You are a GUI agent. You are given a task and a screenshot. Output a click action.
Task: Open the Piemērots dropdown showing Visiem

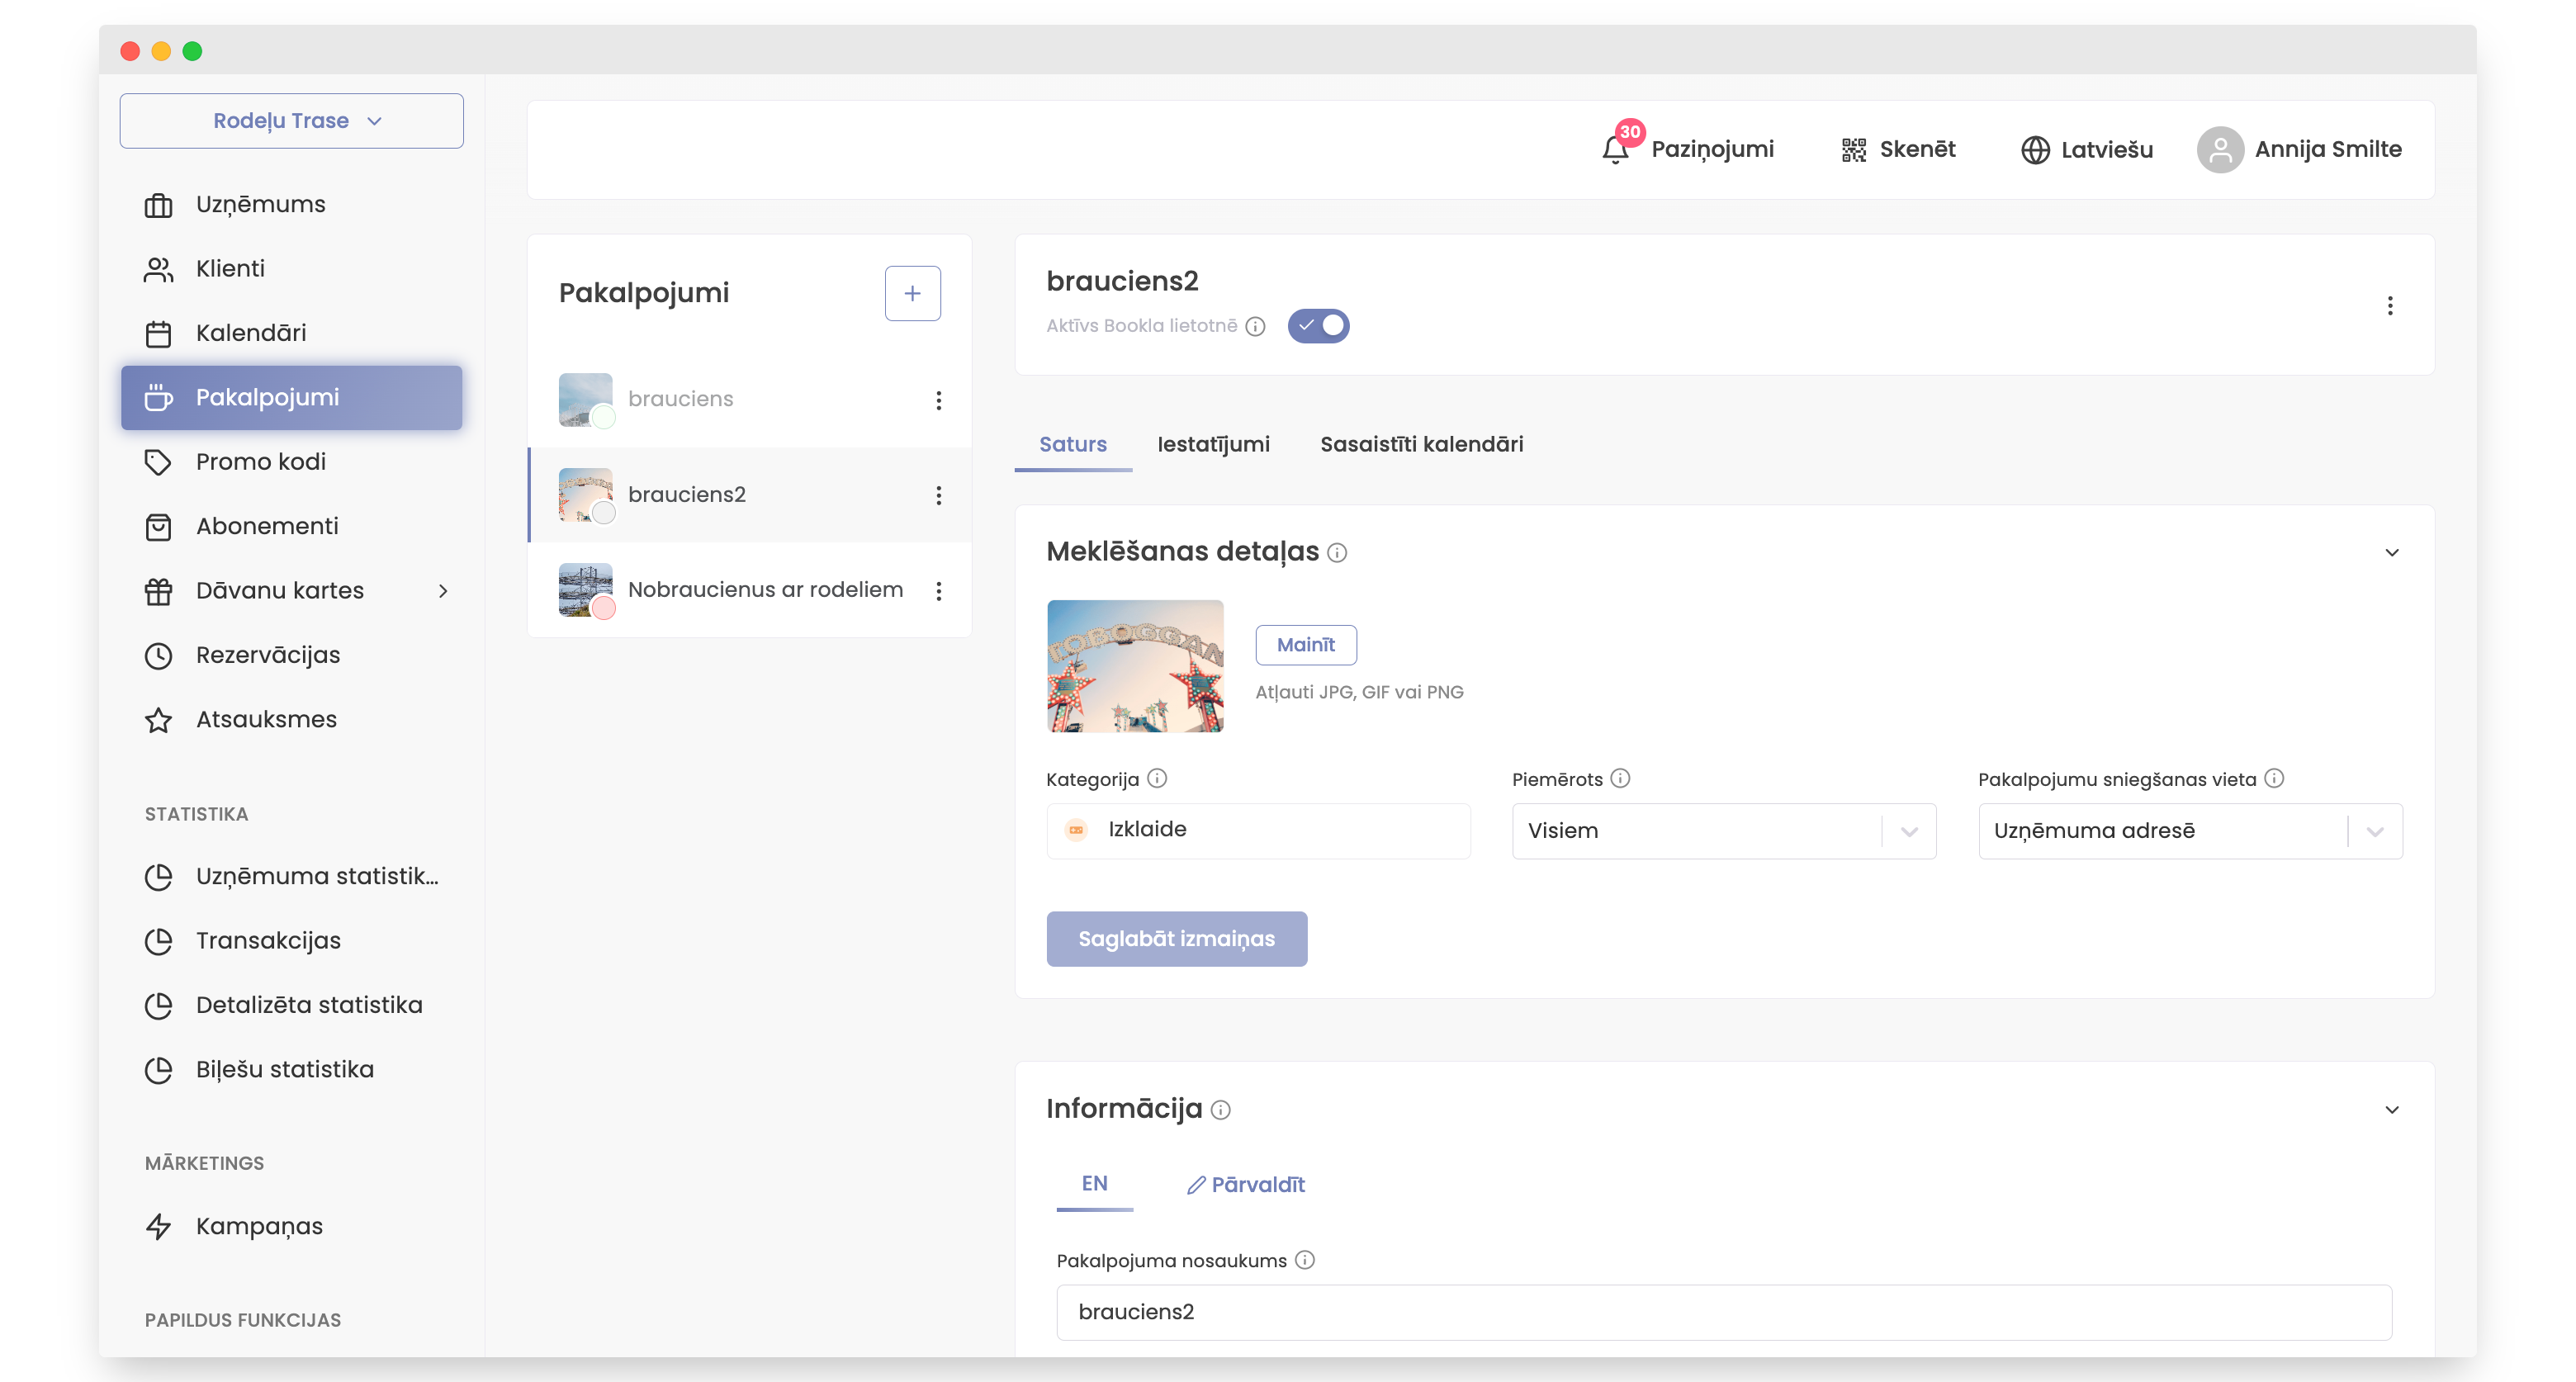(x=1723, y=831)
